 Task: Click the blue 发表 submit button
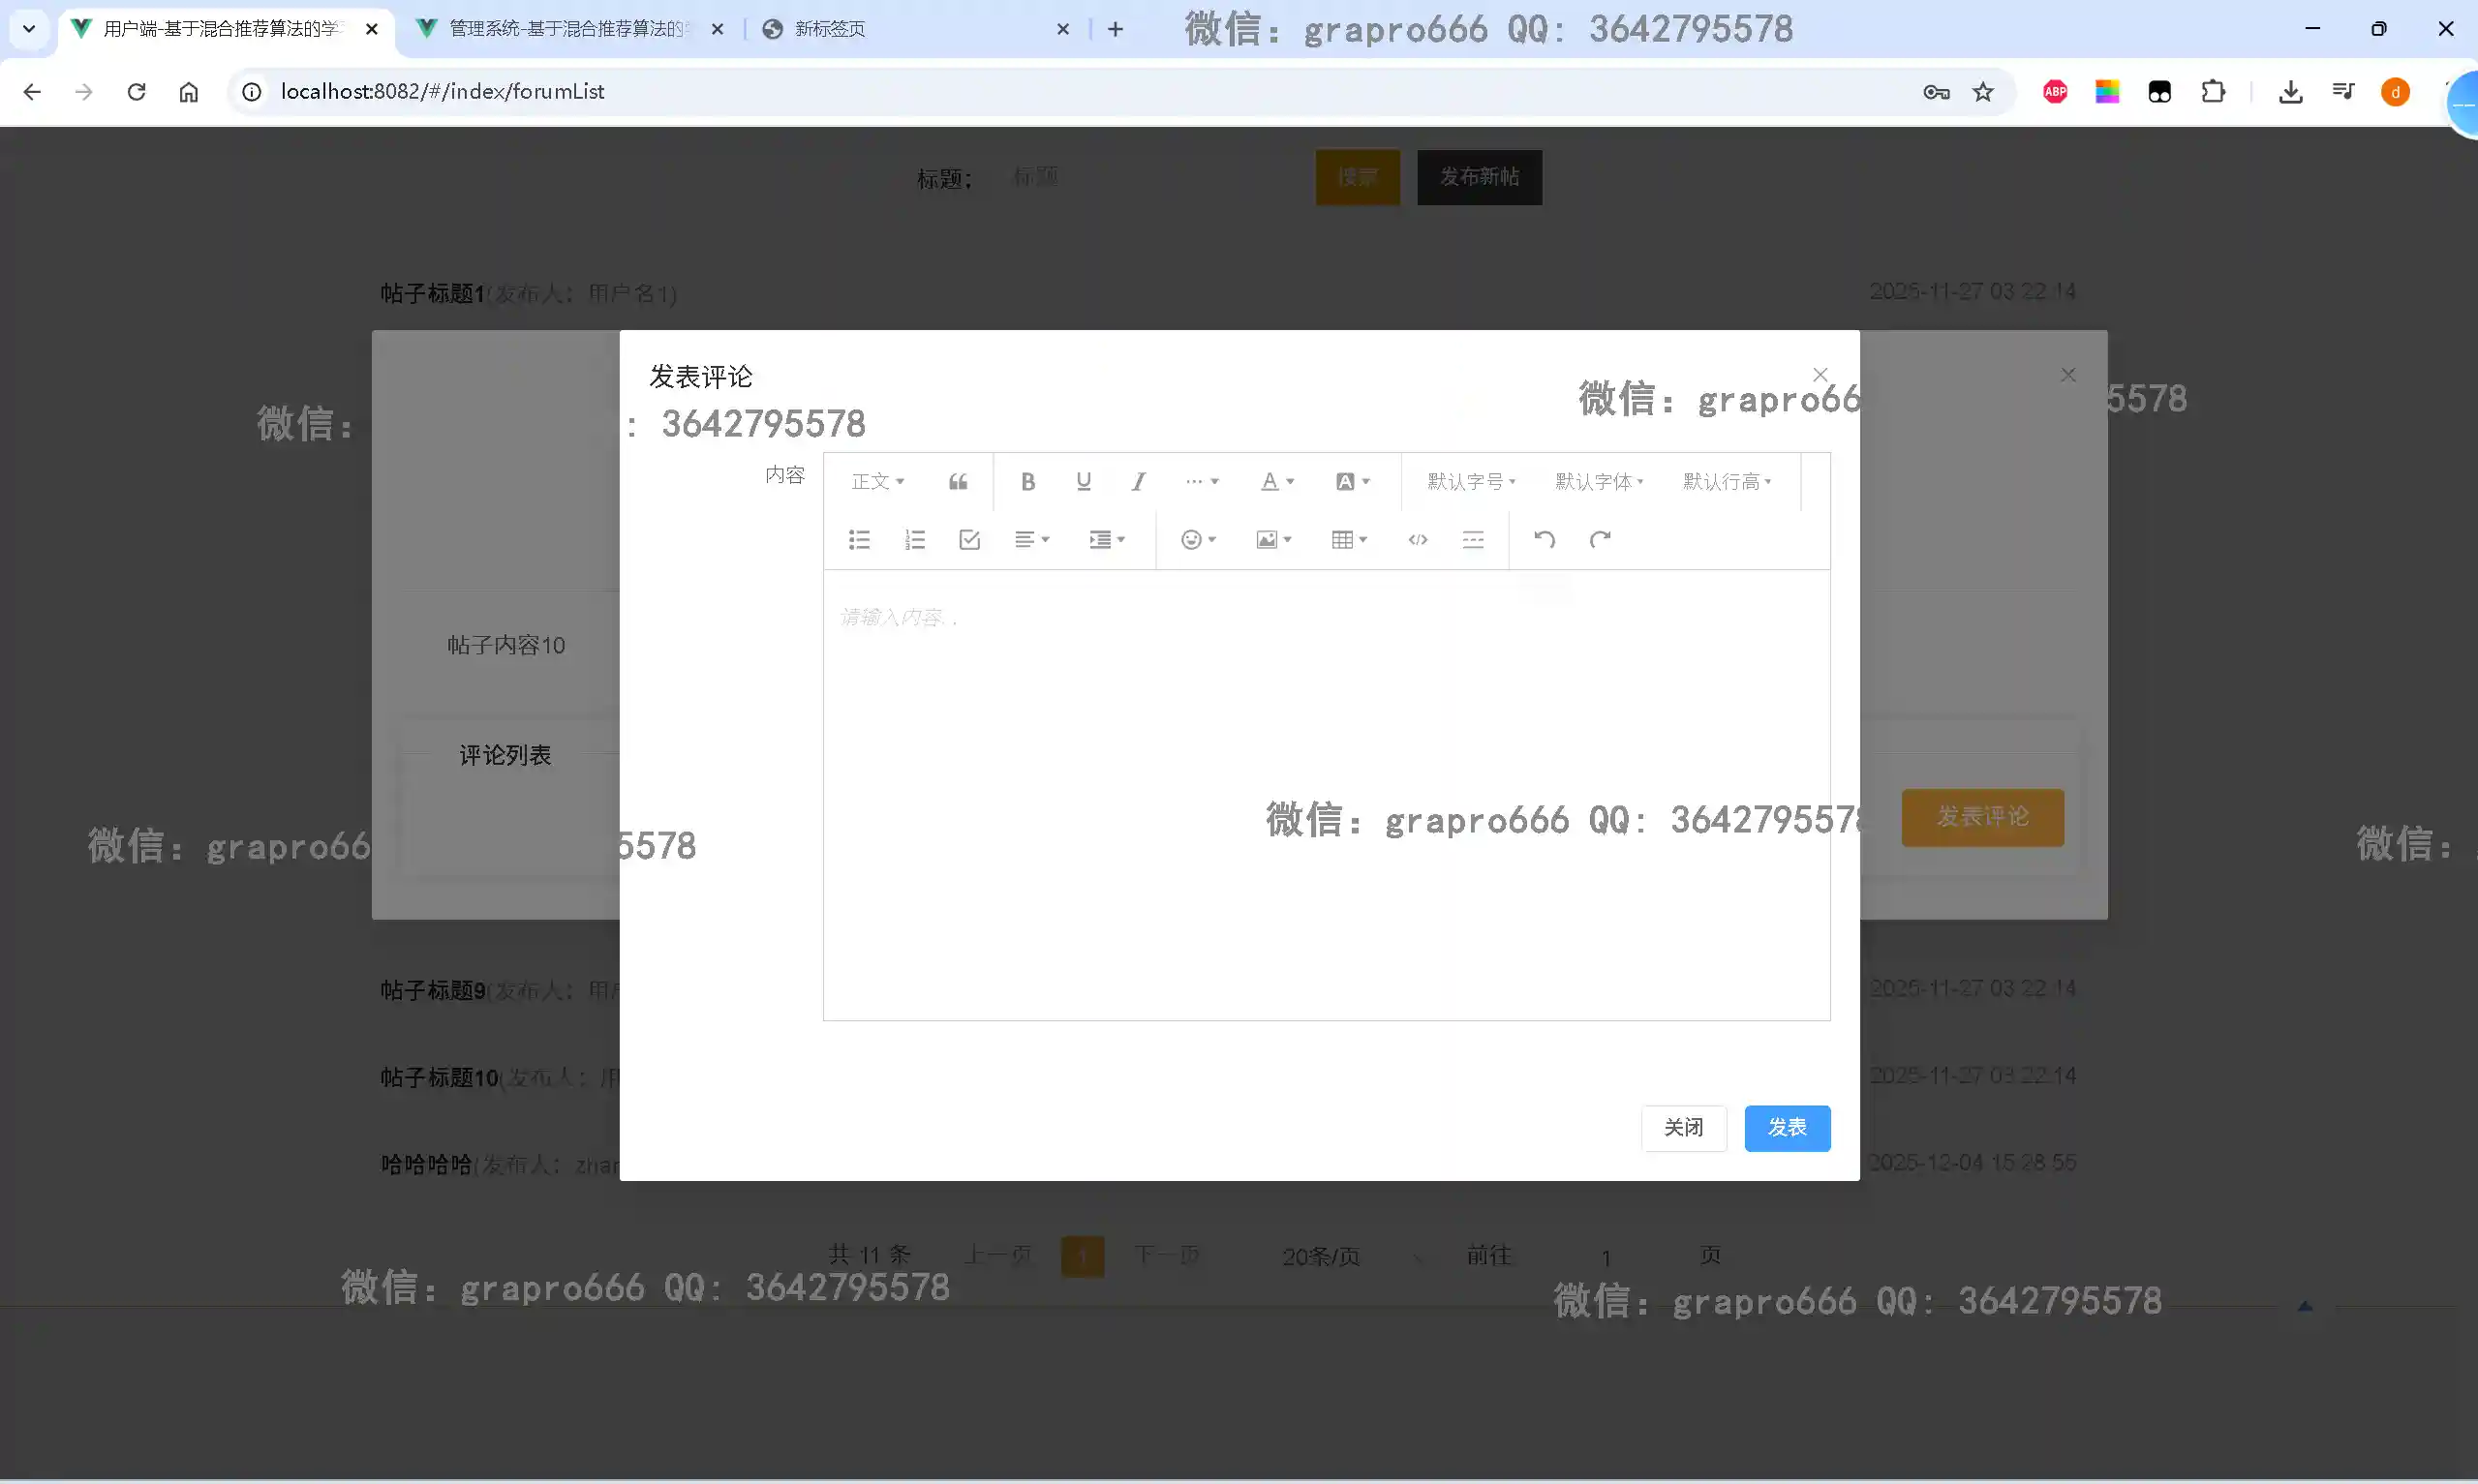(1786, 1128)
